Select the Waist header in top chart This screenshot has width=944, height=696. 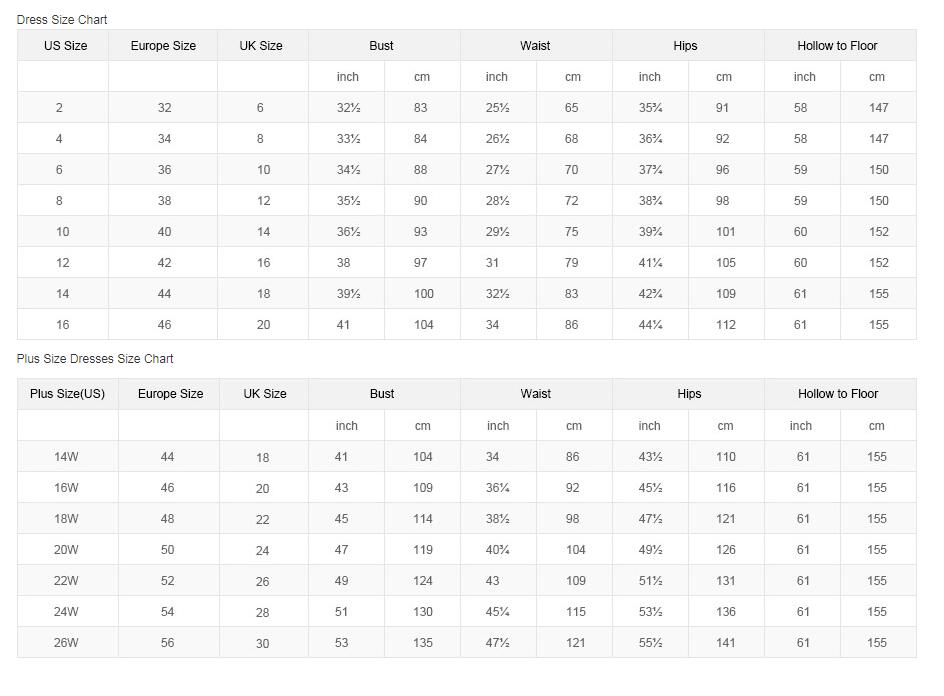[x=535, y=46]
